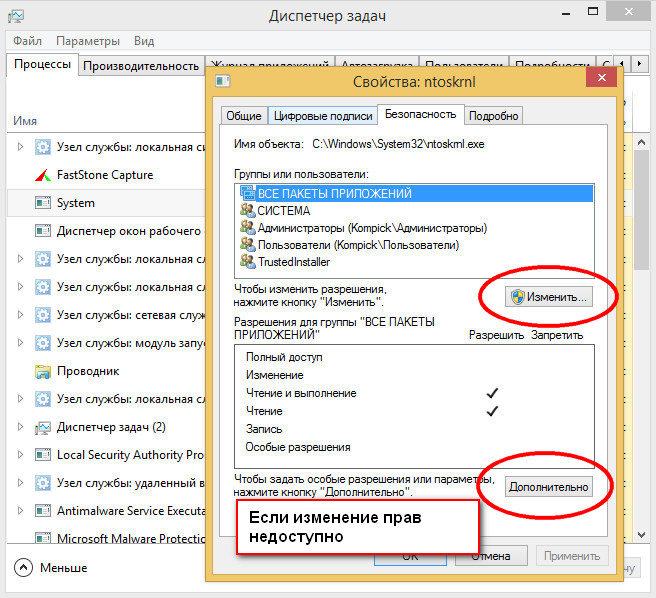656x598 pixels.
Task: Click the FastStone Capture icon
Action: pos(43,175)
